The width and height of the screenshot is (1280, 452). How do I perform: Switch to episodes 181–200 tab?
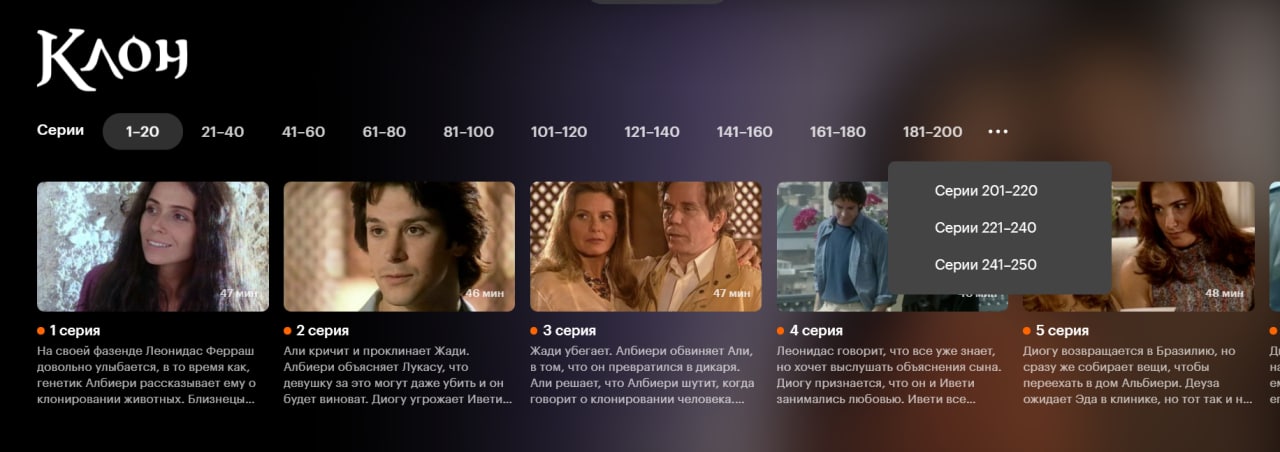pyautogui.click(x=932, y=132)
